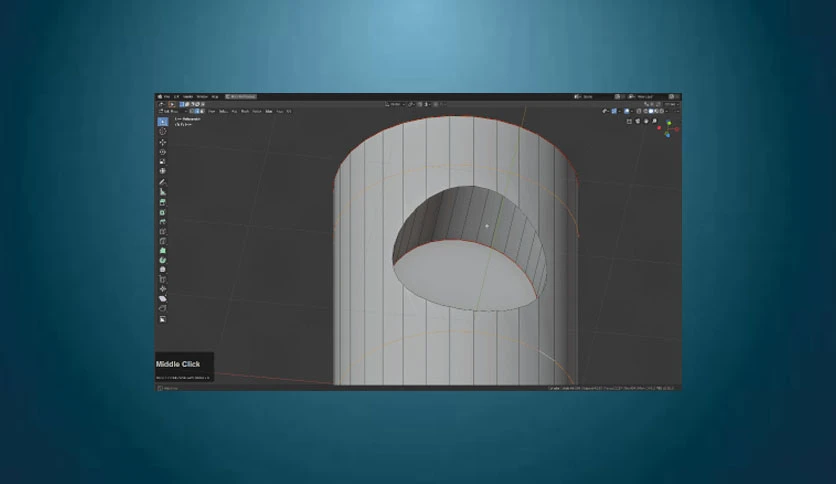Open the Render menu
Viewport: 836px width, 484px height.
click(x=188, y=96)
